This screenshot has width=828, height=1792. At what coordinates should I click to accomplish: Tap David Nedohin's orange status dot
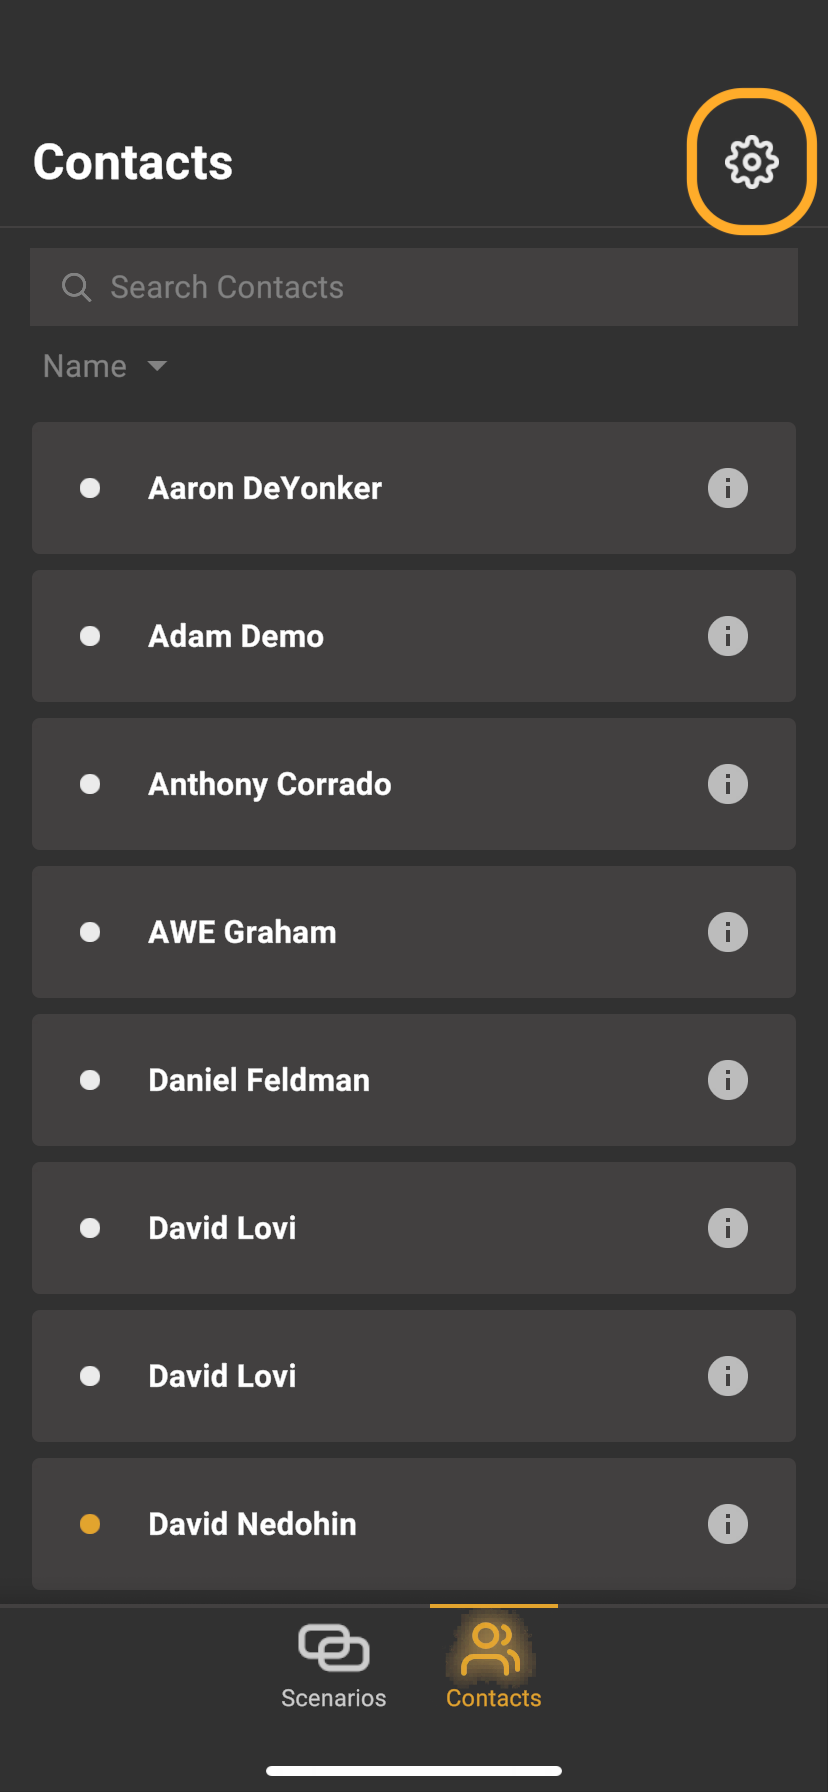90,1524
